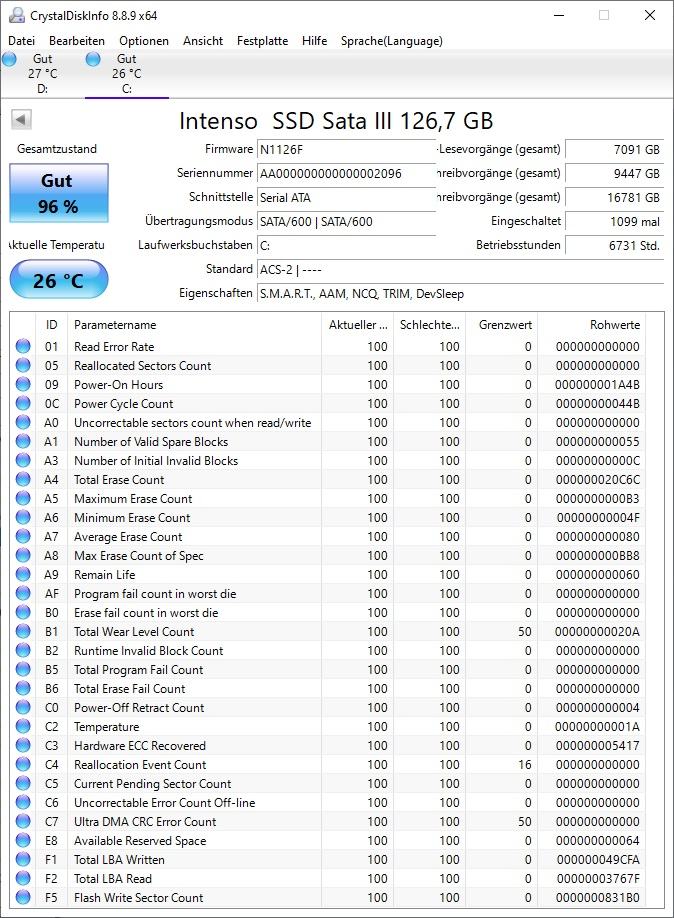
Task: Click status orb for Read Error Rate
Action: click(23, 346)
